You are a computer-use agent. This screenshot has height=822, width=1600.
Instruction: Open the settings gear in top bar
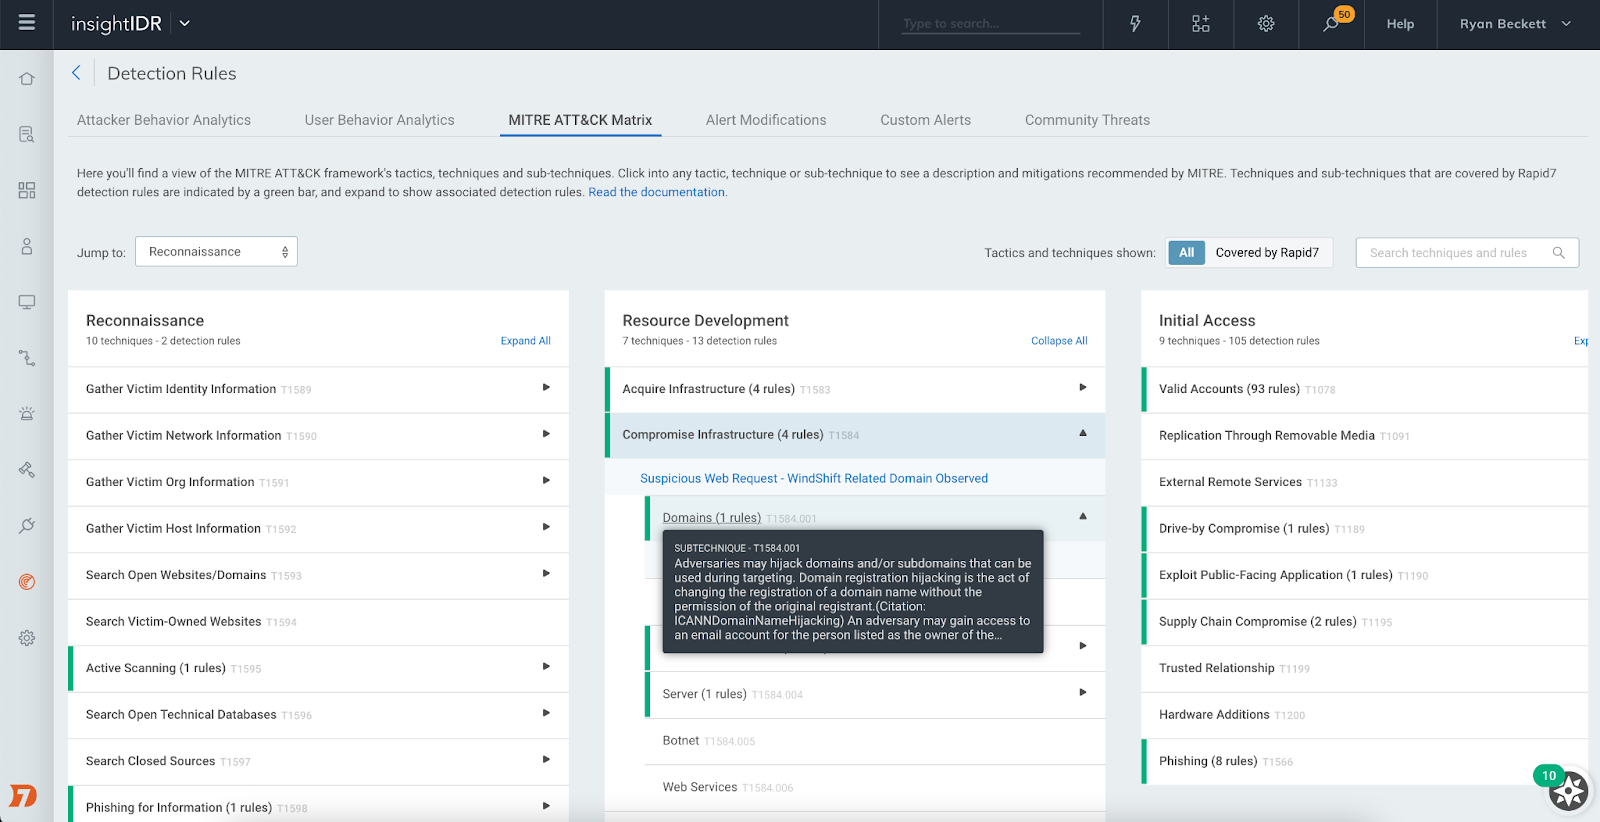click(x=1265, y=24)
